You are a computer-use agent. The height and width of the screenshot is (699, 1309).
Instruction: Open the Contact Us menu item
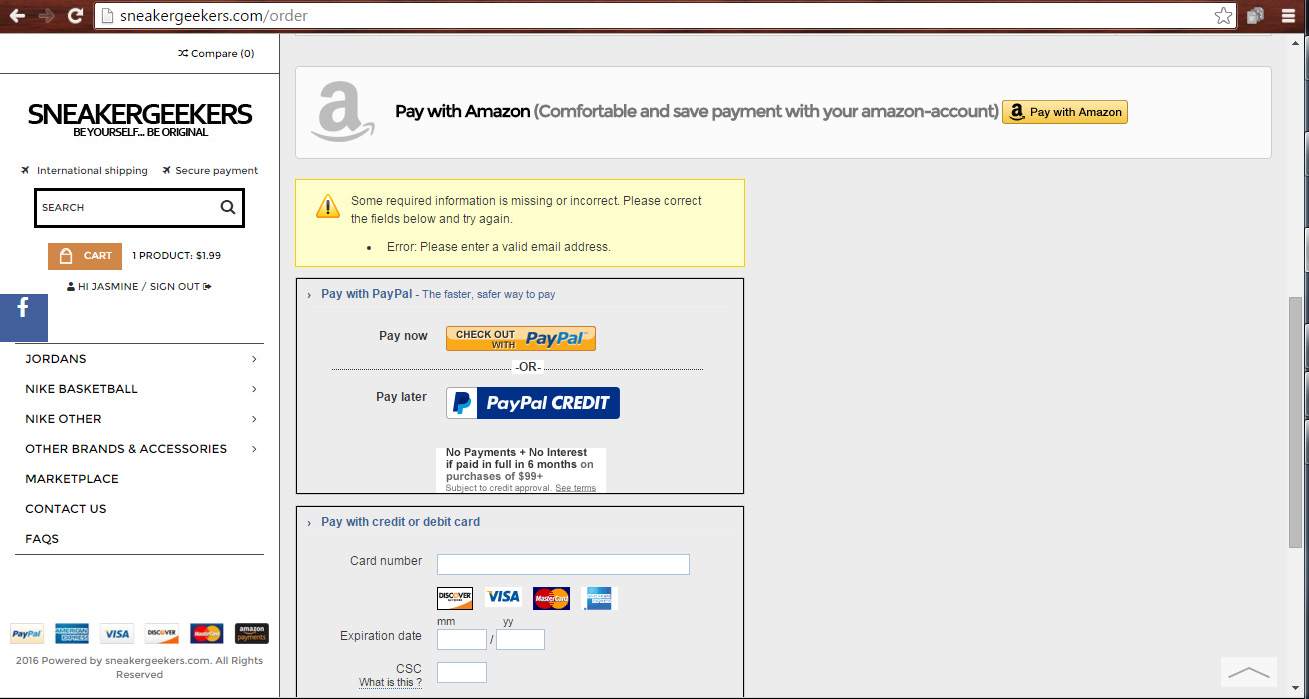point(66,509)
